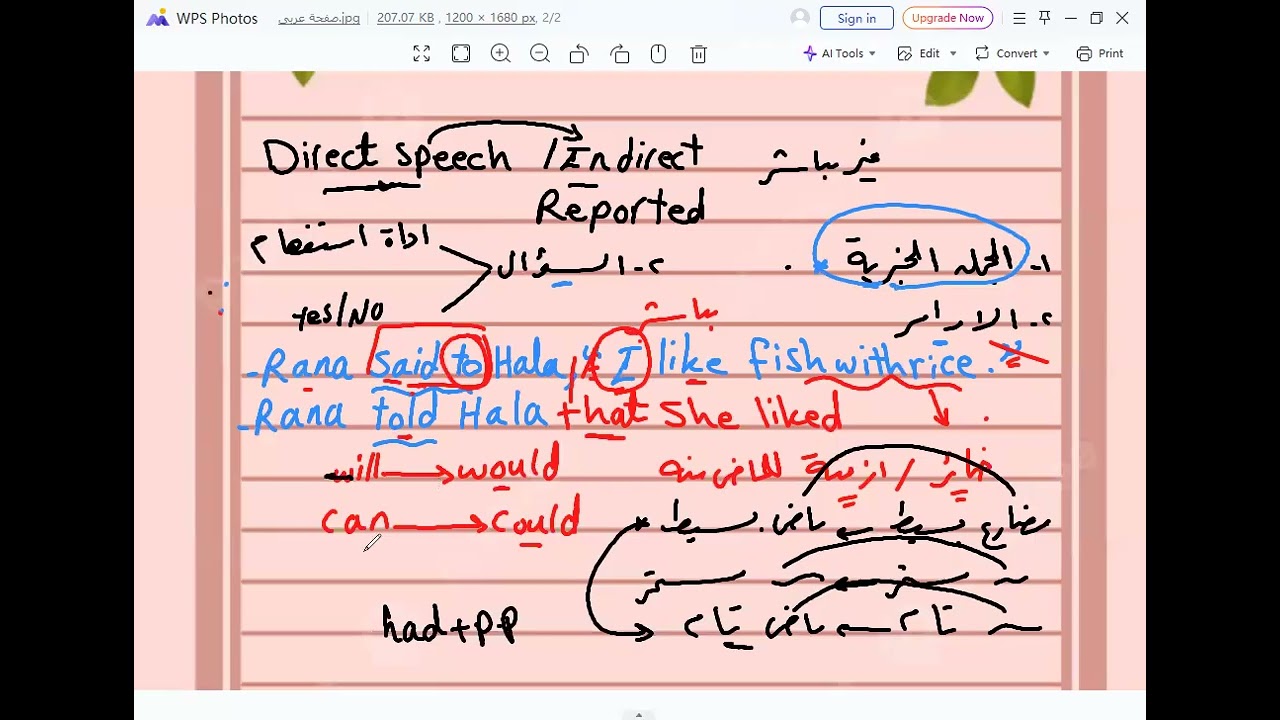Click the displayed notes image

640,380
